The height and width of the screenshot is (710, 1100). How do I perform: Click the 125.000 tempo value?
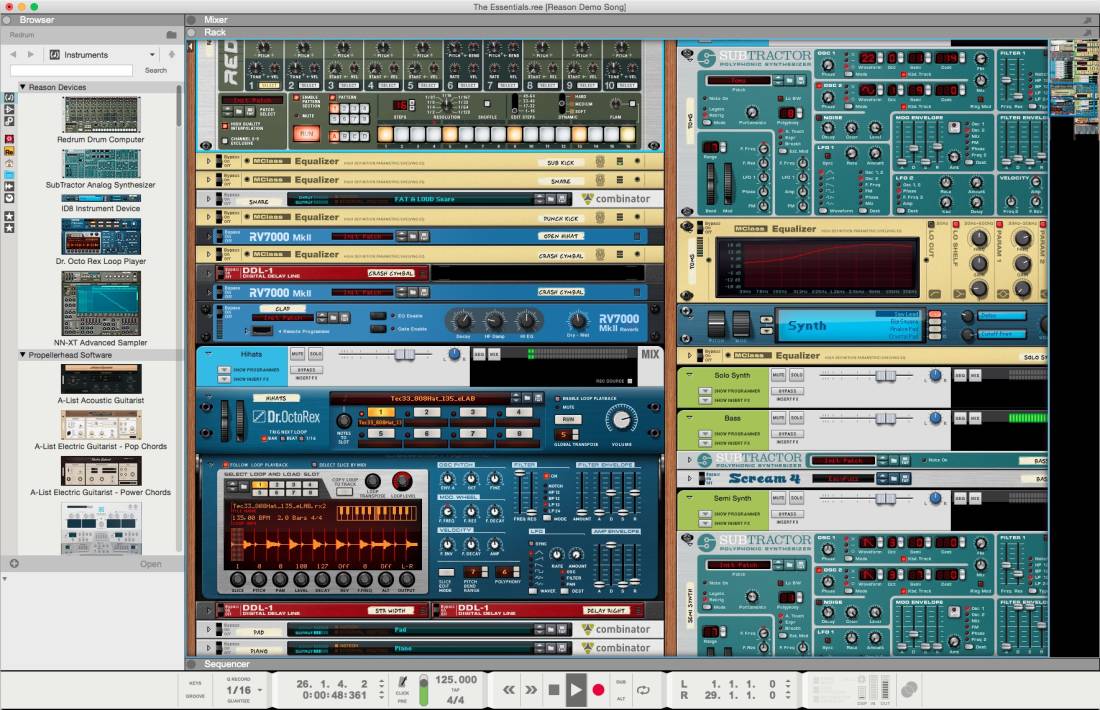(455, 680)
